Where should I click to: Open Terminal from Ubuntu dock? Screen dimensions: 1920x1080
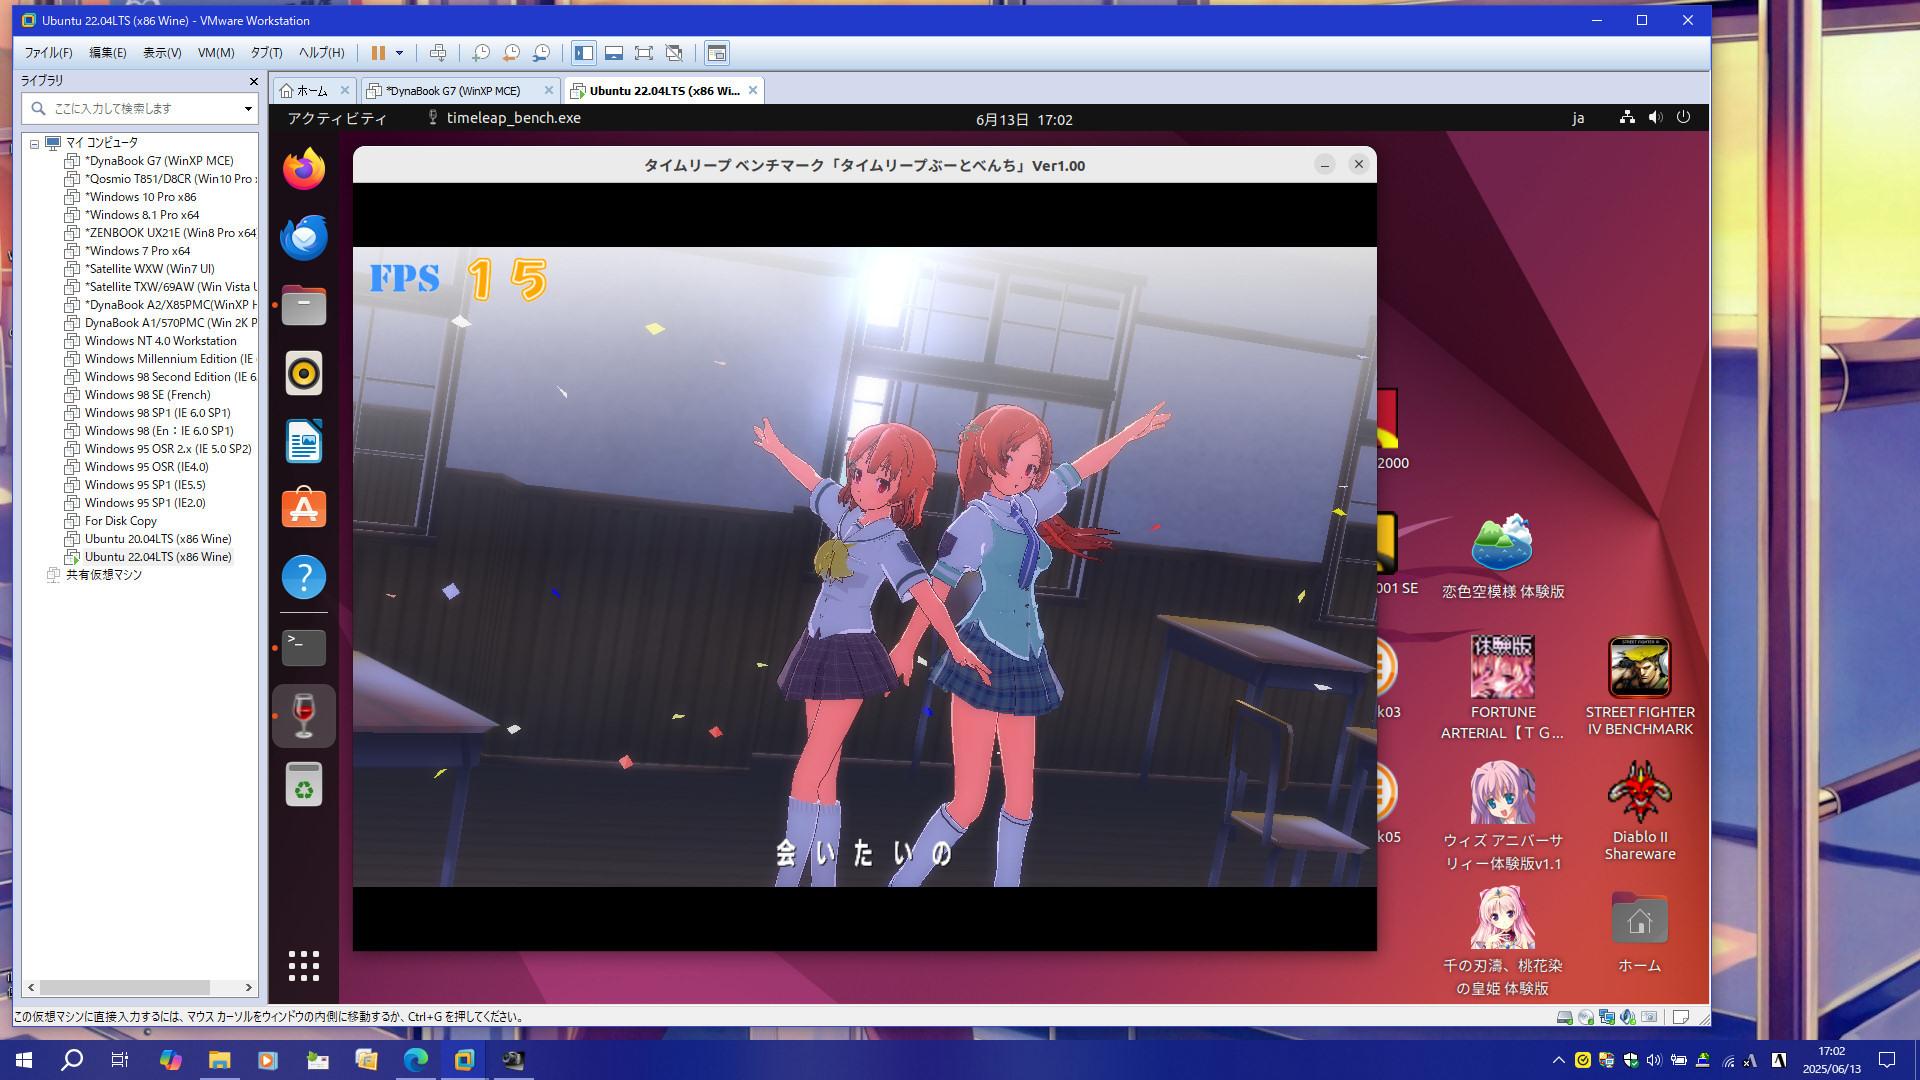304,648
